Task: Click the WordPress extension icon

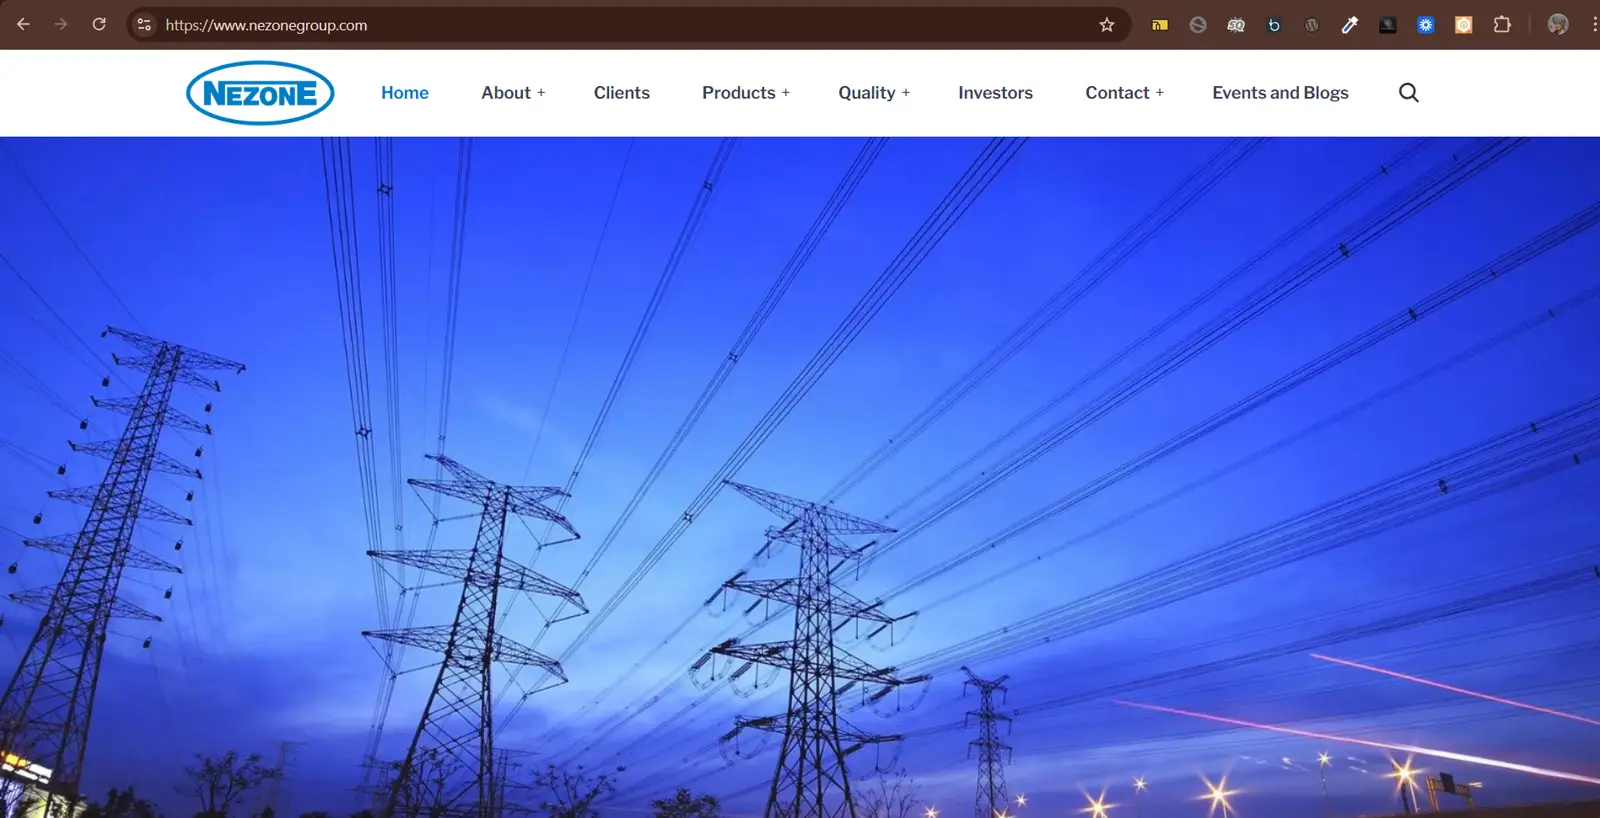Action: (x=1311, y=25)
